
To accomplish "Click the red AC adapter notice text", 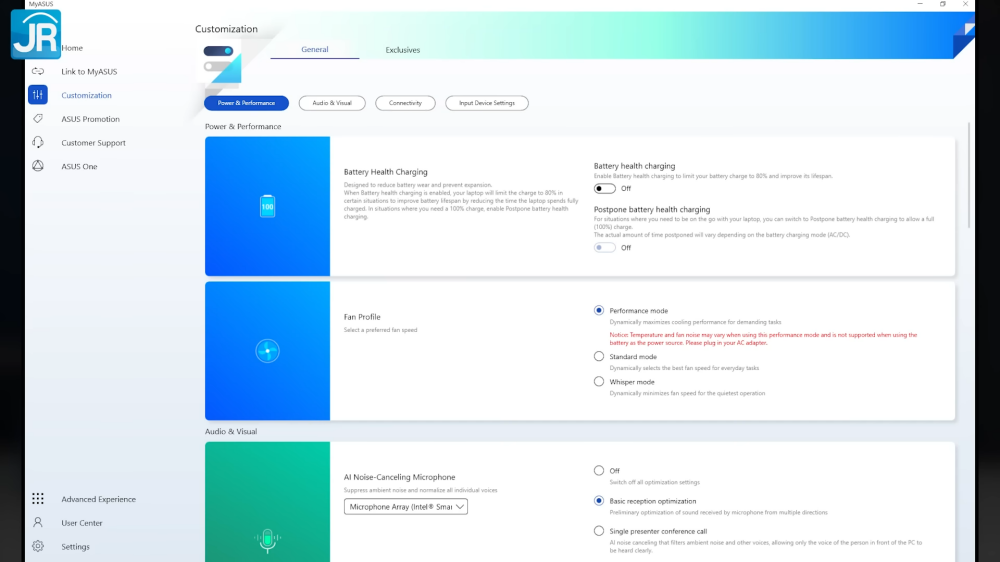I will pos(763,339).
